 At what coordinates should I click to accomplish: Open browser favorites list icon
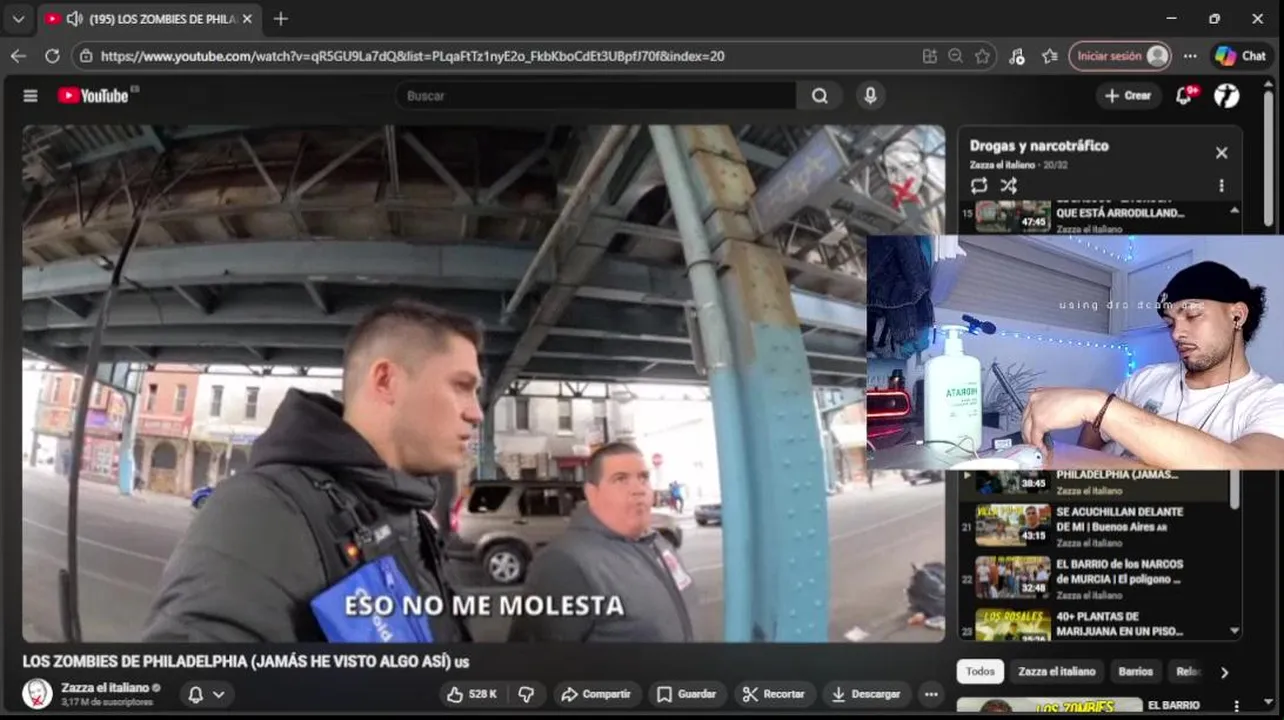(1049, 56)
